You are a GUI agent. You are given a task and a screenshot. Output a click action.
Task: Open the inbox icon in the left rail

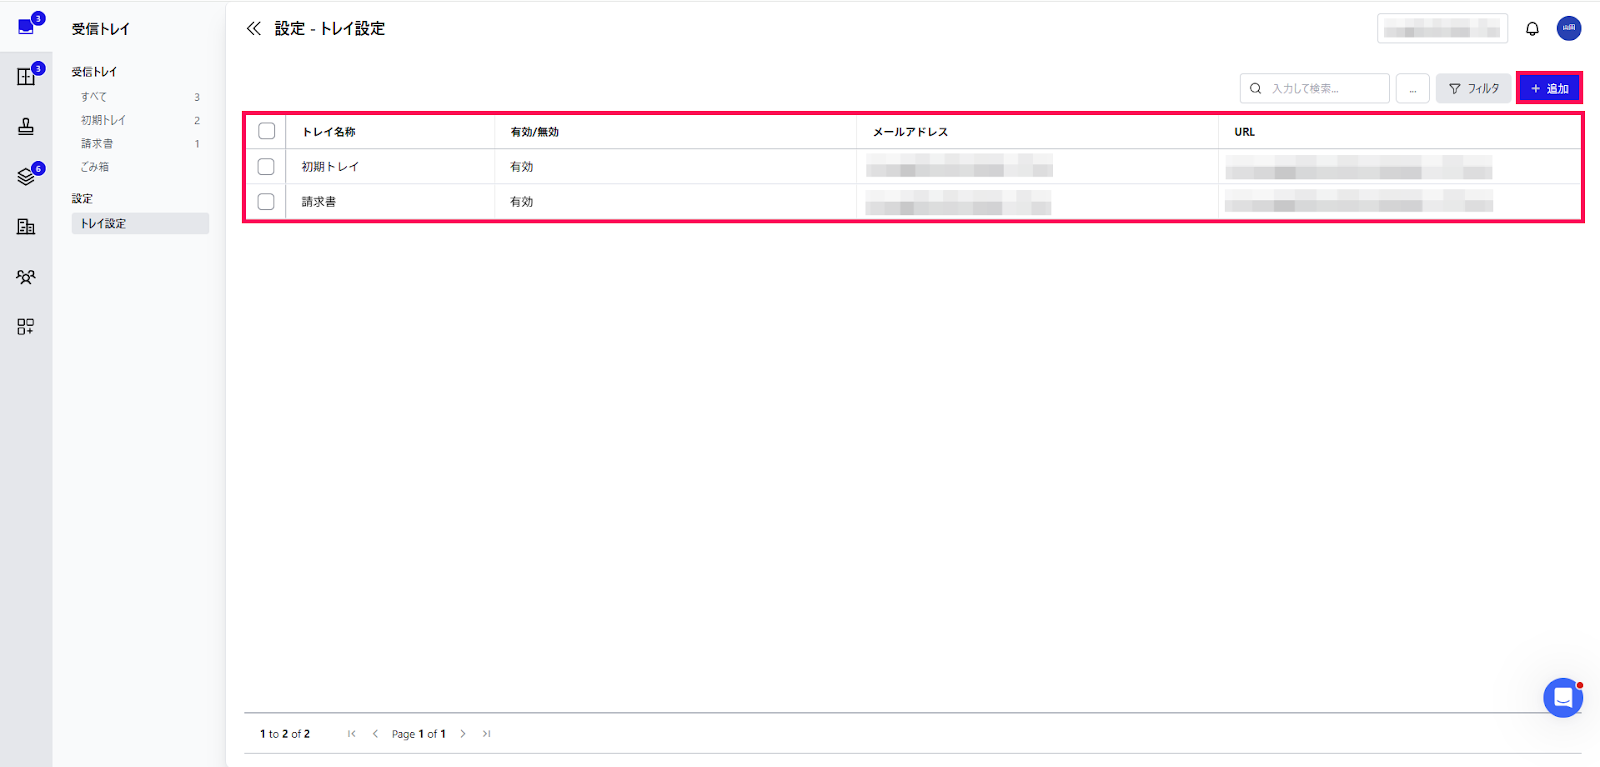[26, 27]
